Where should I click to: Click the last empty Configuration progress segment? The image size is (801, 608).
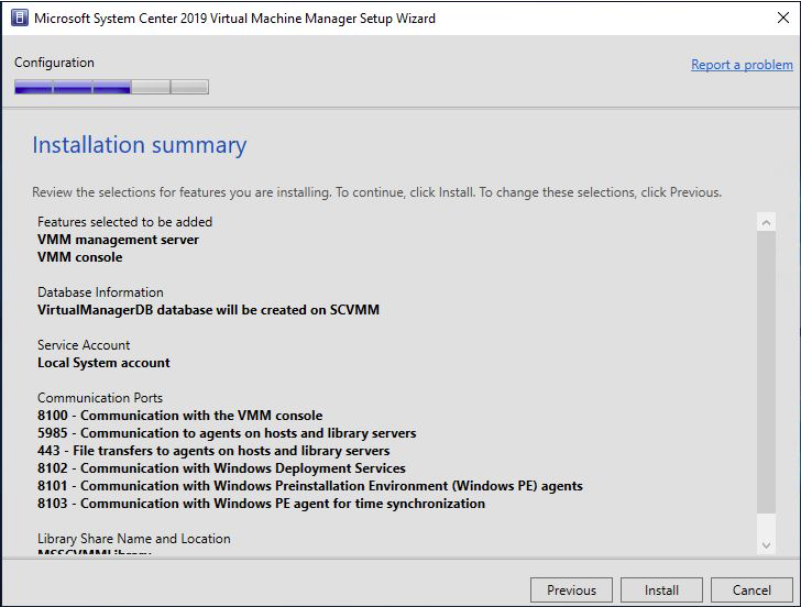190,87
